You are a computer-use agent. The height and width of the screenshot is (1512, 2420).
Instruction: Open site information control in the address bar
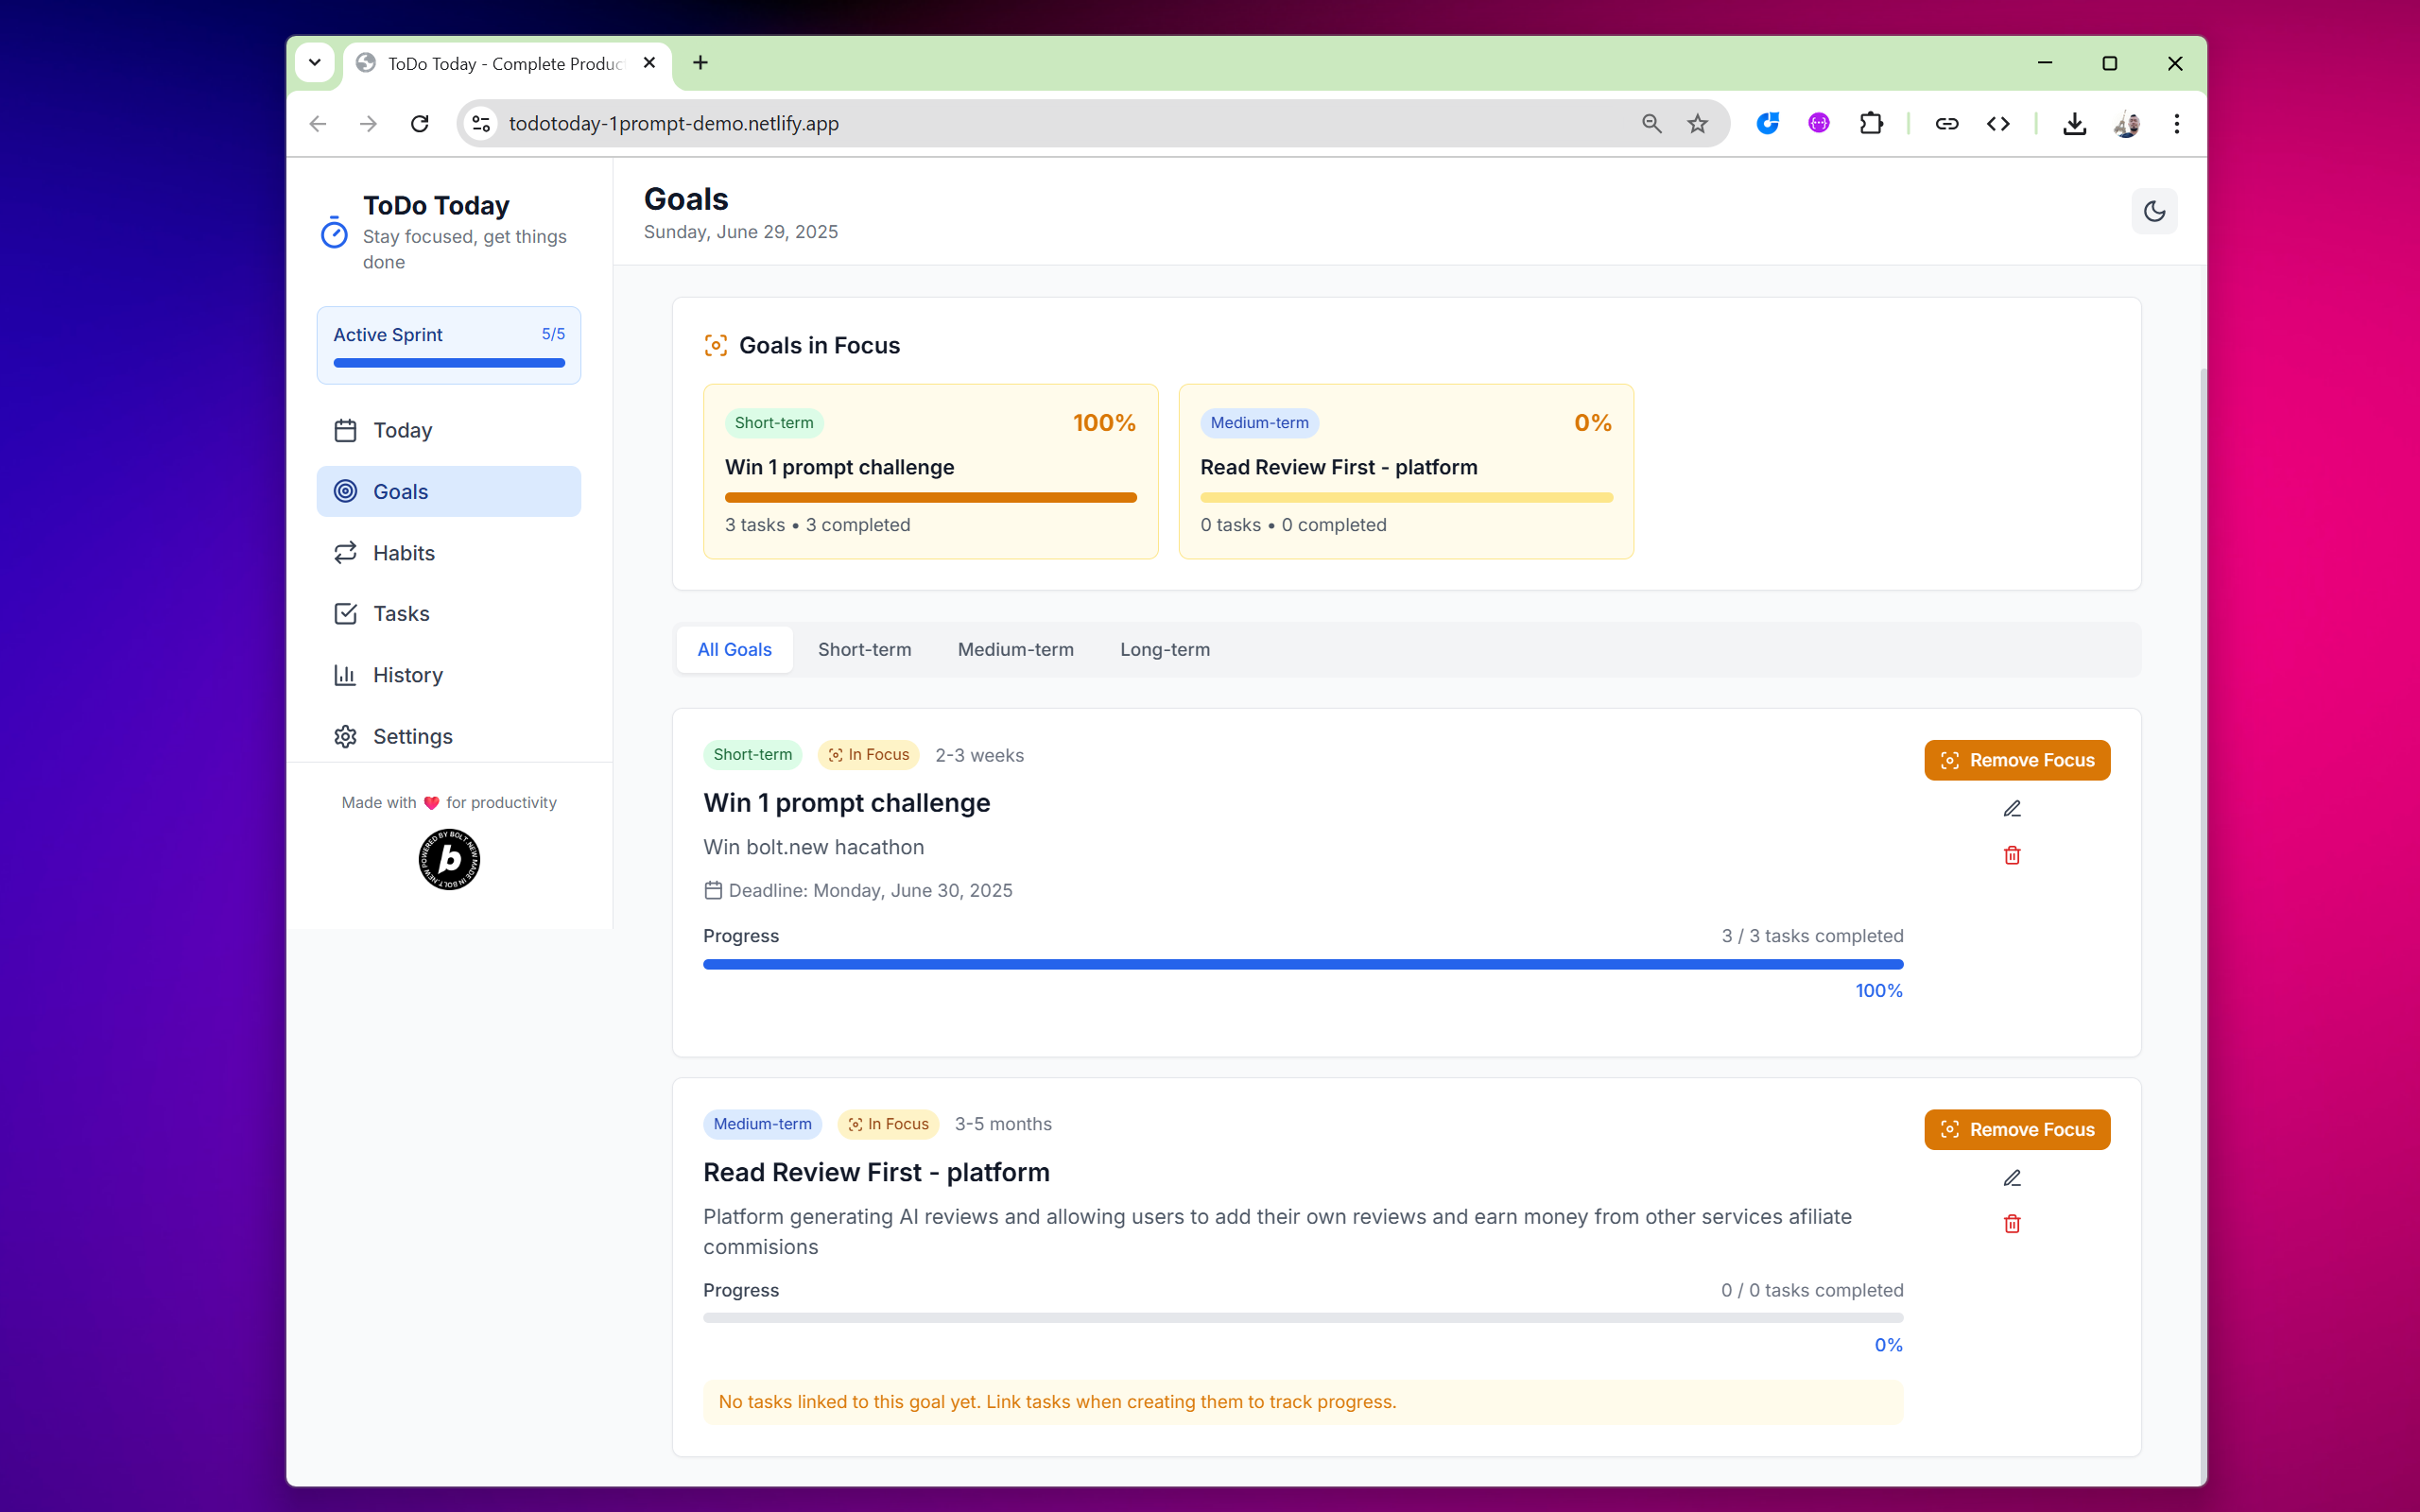pyautogui.click(x=481, y=123)
